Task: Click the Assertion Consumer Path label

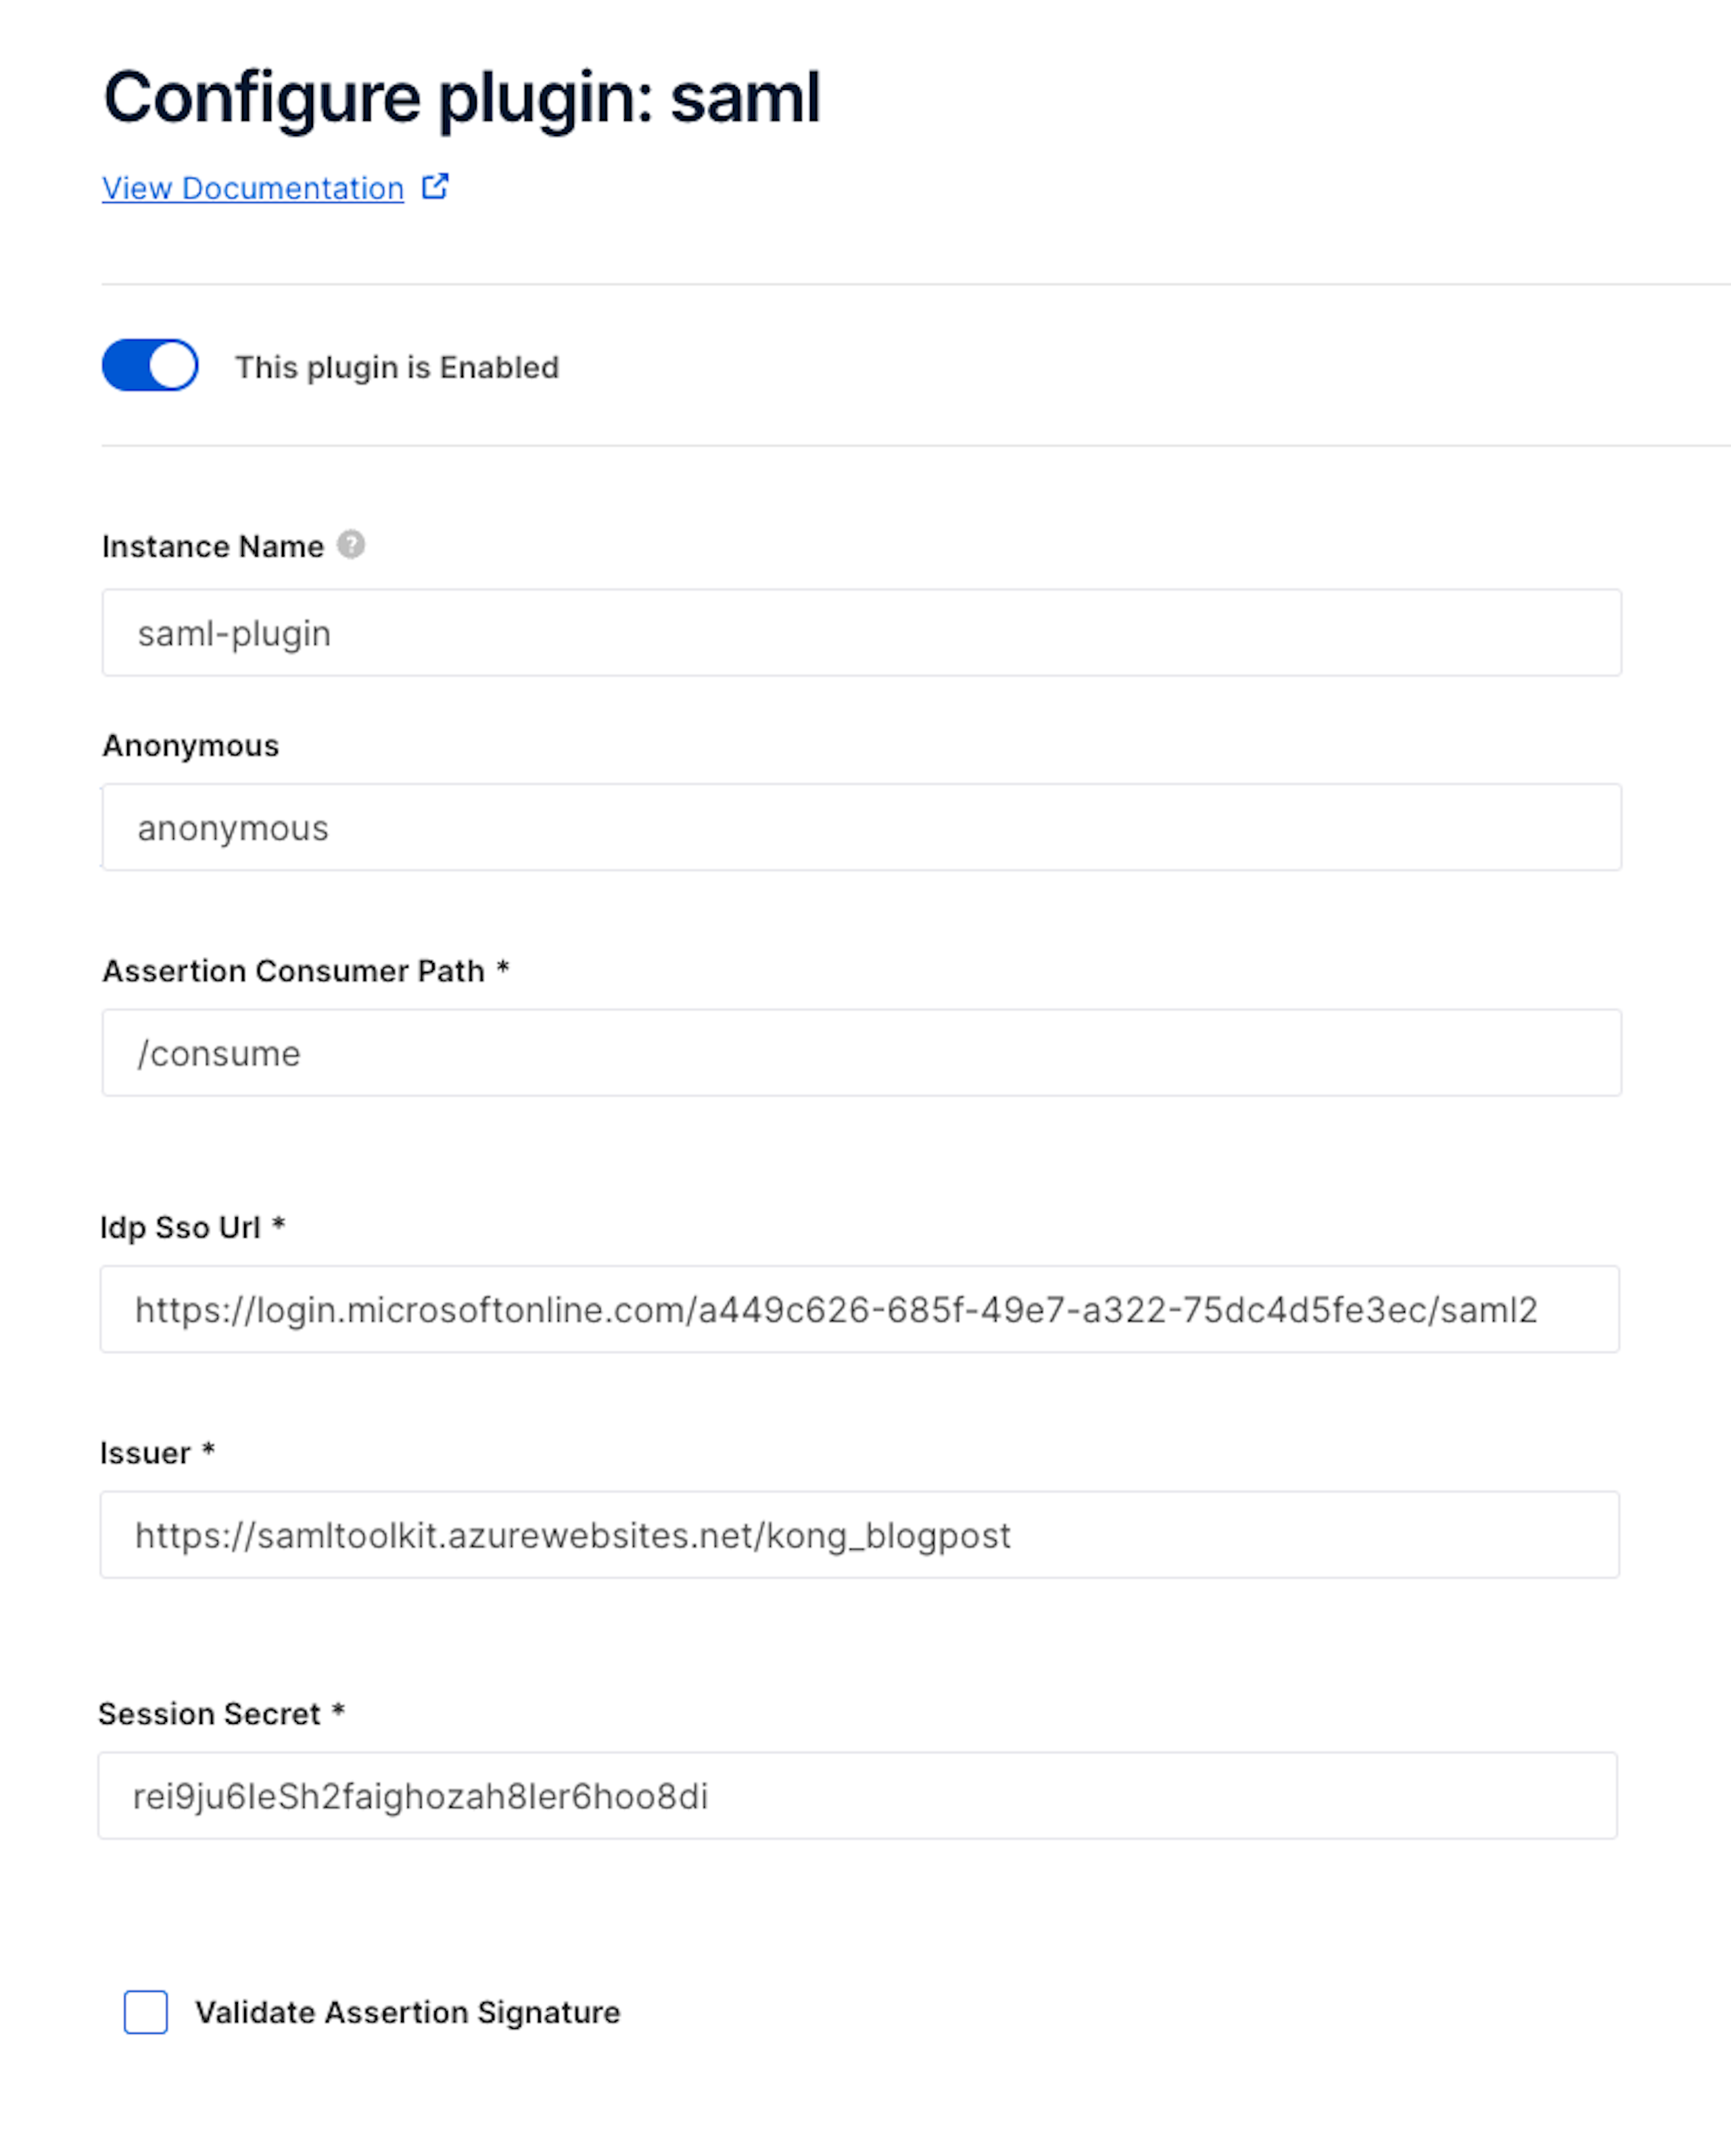Action: 293,971
